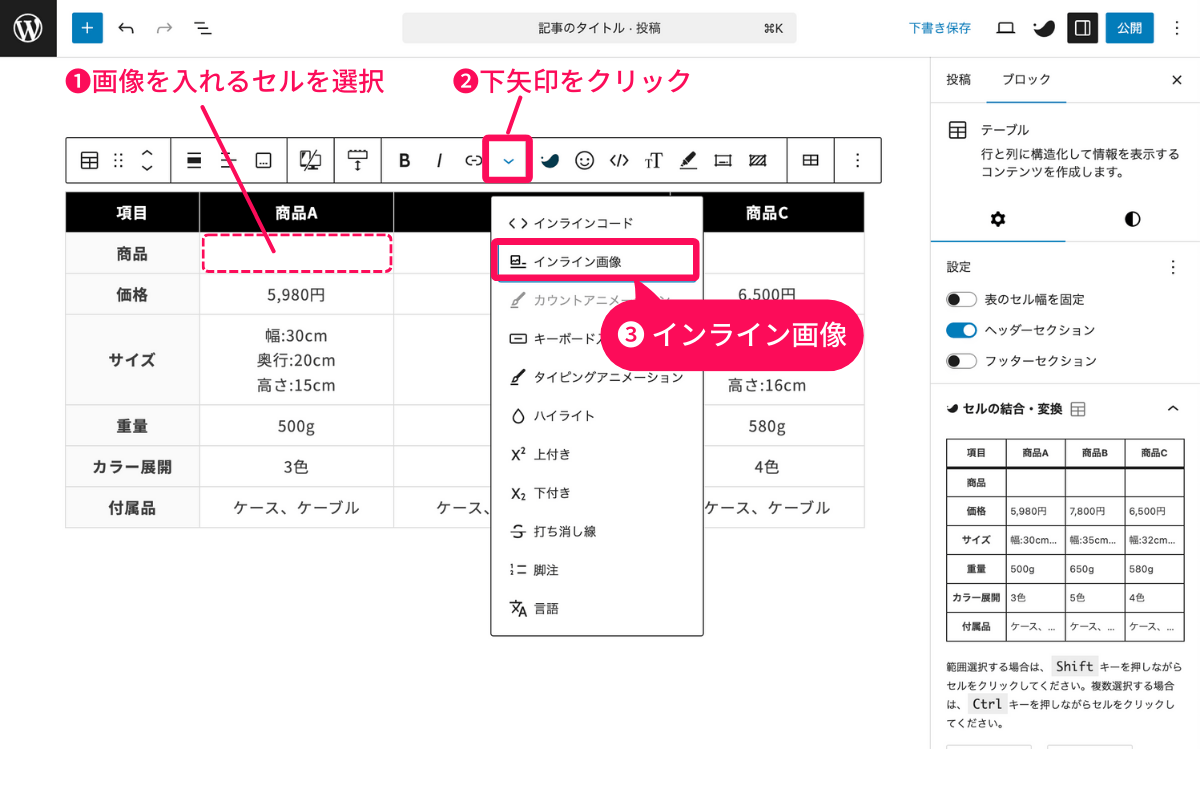The width and height of the screenshot is (1200, 800).
Task: Disable the ヘッダーセクション toggle
Action: pos(961,331)
